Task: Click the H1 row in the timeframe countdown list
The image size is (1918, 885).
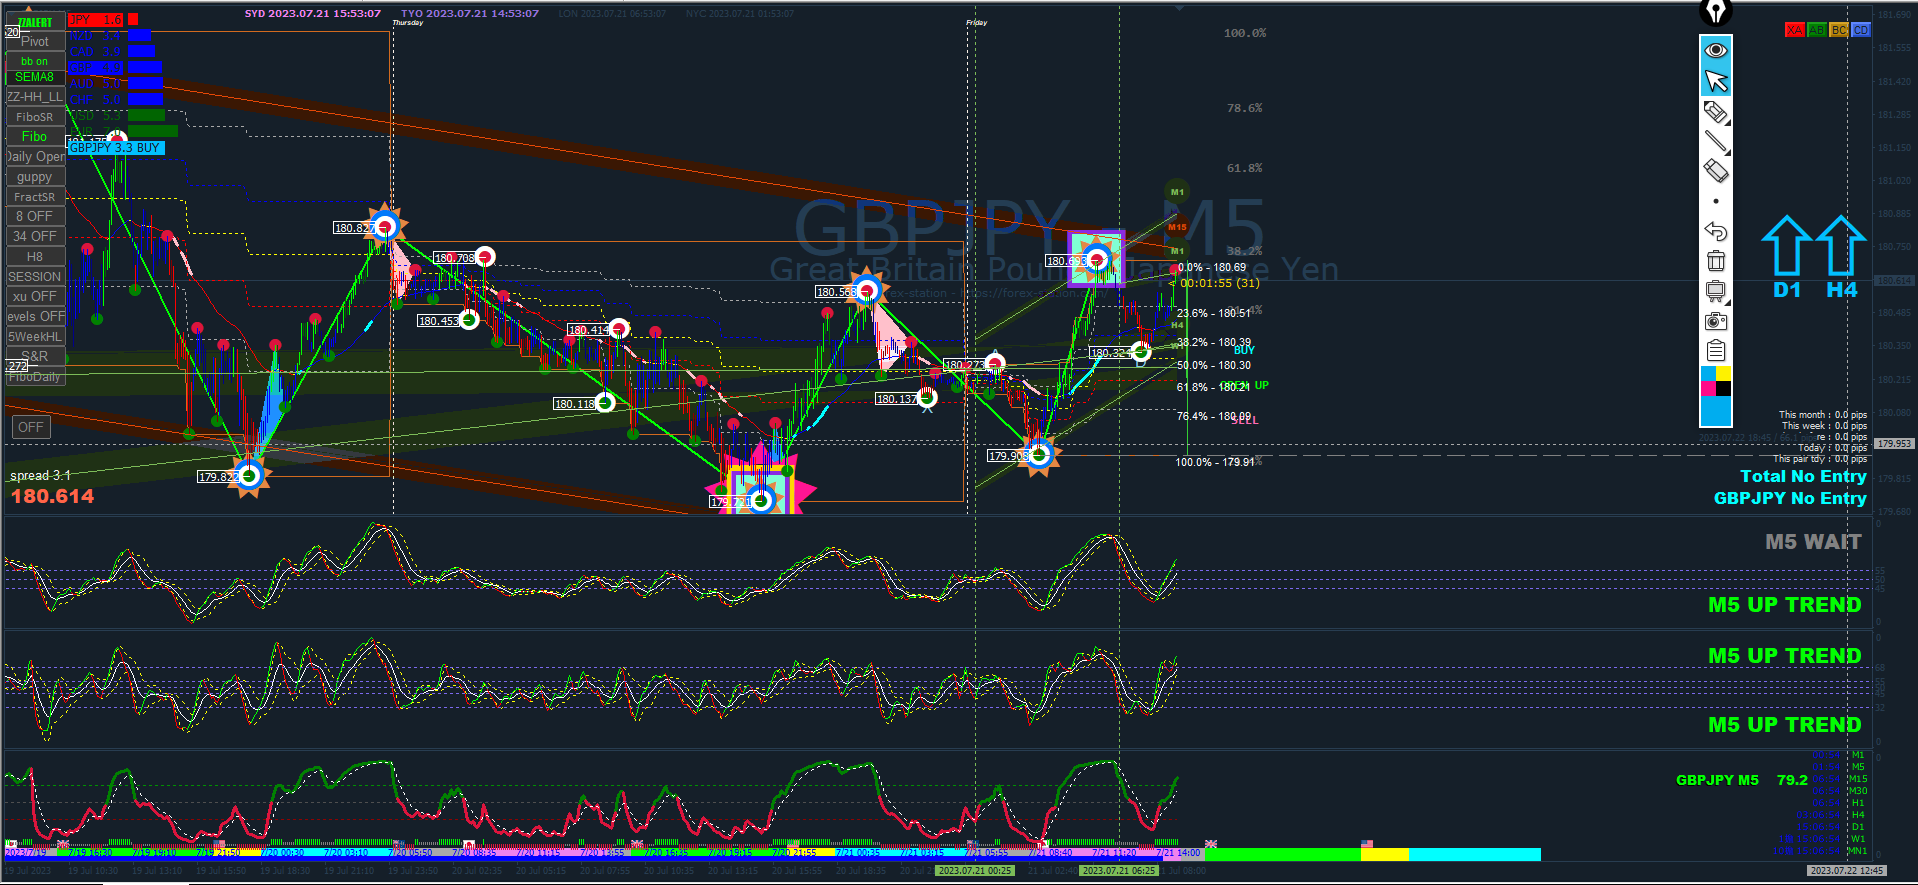Action: click(x=1840, y=803)
